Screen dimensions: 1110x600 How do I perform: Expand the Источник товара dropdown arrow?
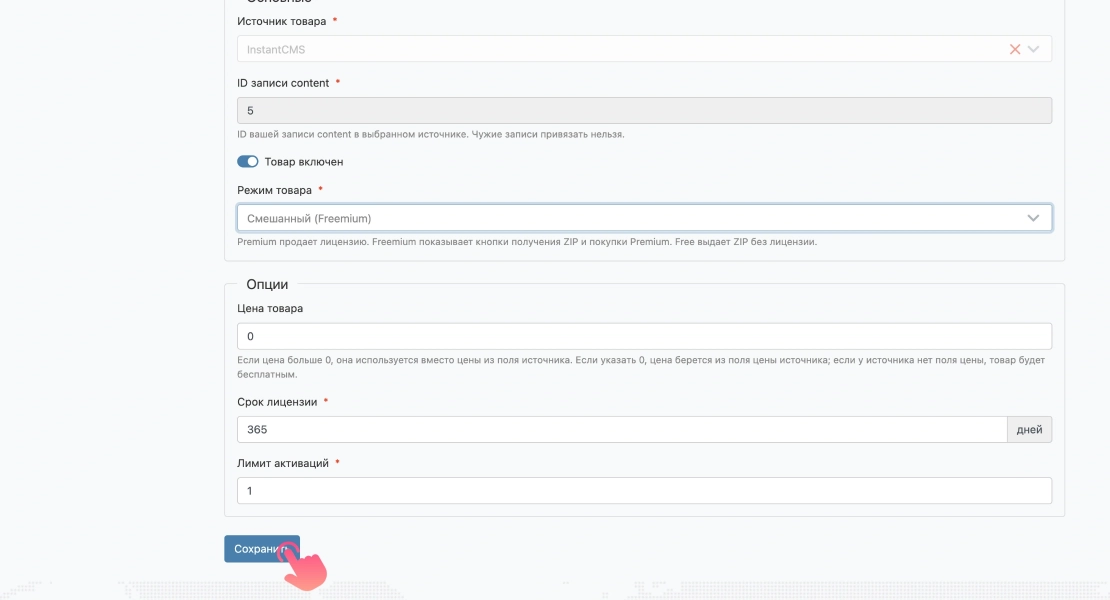click(x=1034, y=49)
